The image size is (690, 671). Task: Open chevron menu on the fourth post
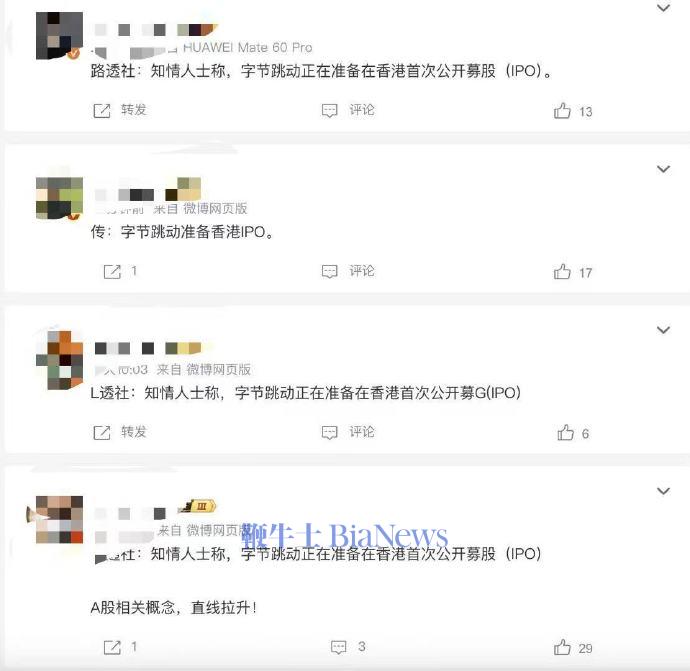663,491
